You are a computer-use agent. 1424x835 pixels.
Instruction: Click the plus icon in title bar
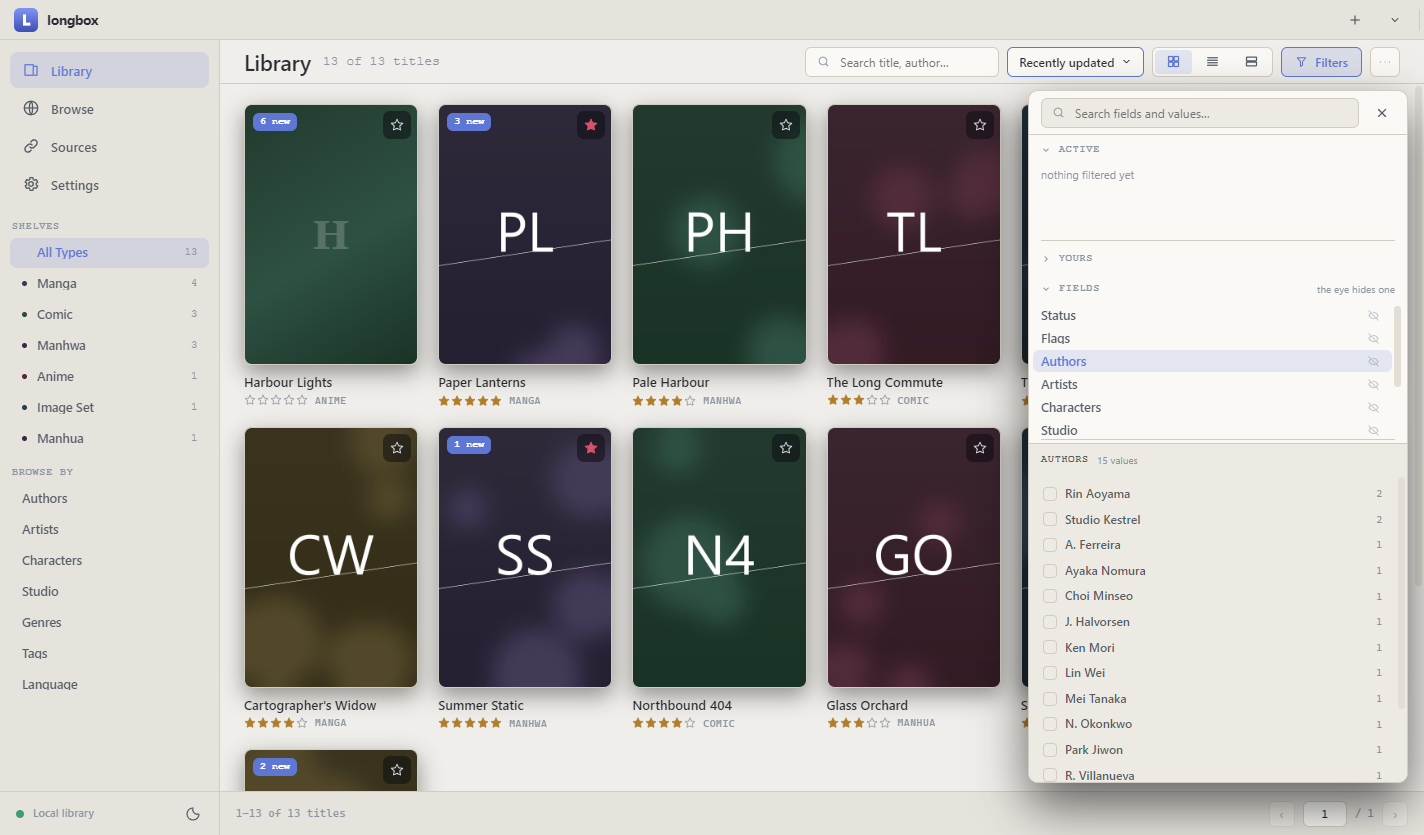[x=1355, y=20]
